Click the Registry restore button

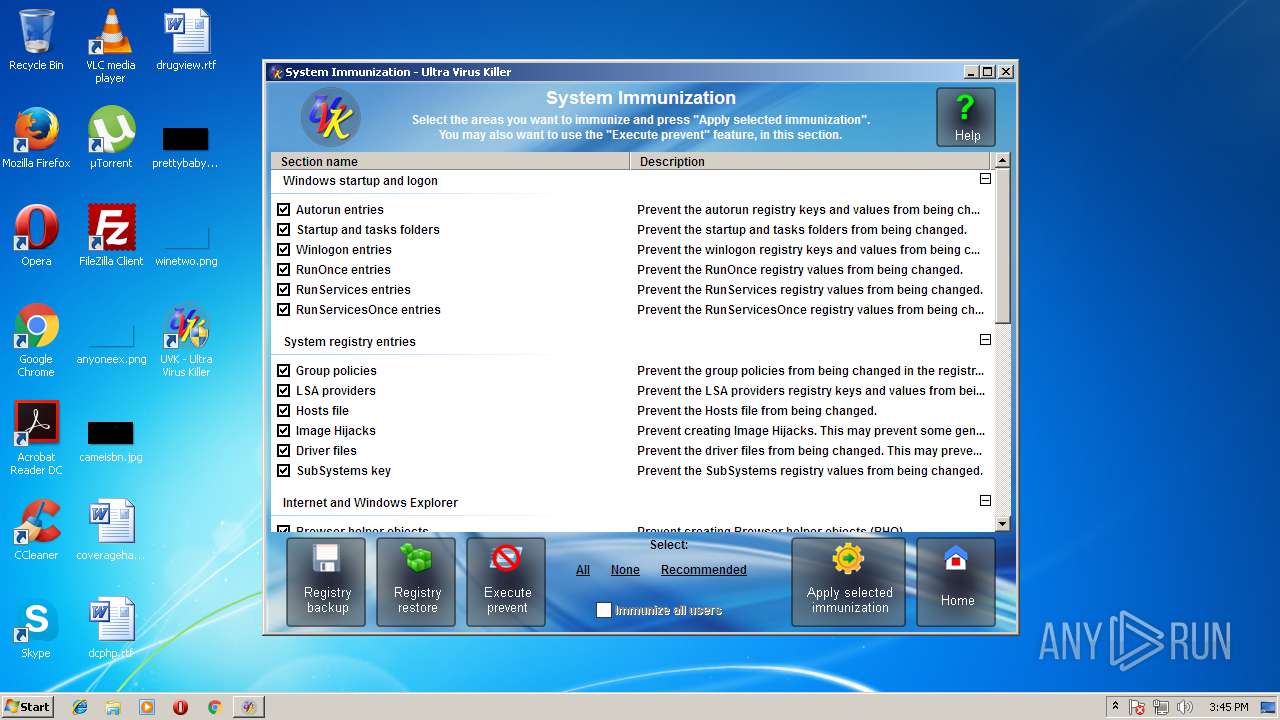[416, 582]
